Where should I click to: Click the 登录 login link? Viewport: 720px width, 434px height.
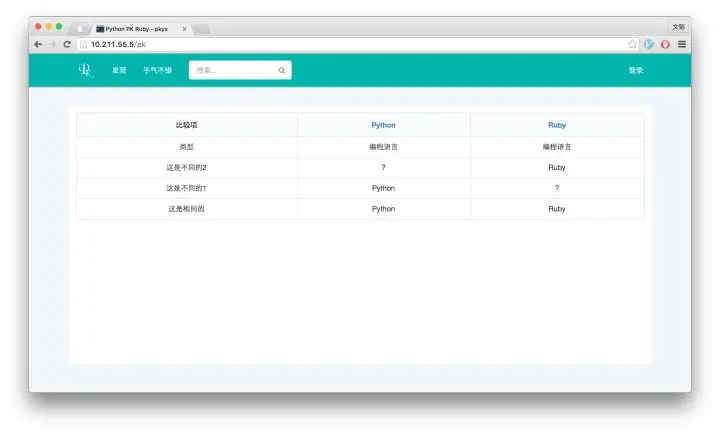pyautogui.click(x=636, y=70)
